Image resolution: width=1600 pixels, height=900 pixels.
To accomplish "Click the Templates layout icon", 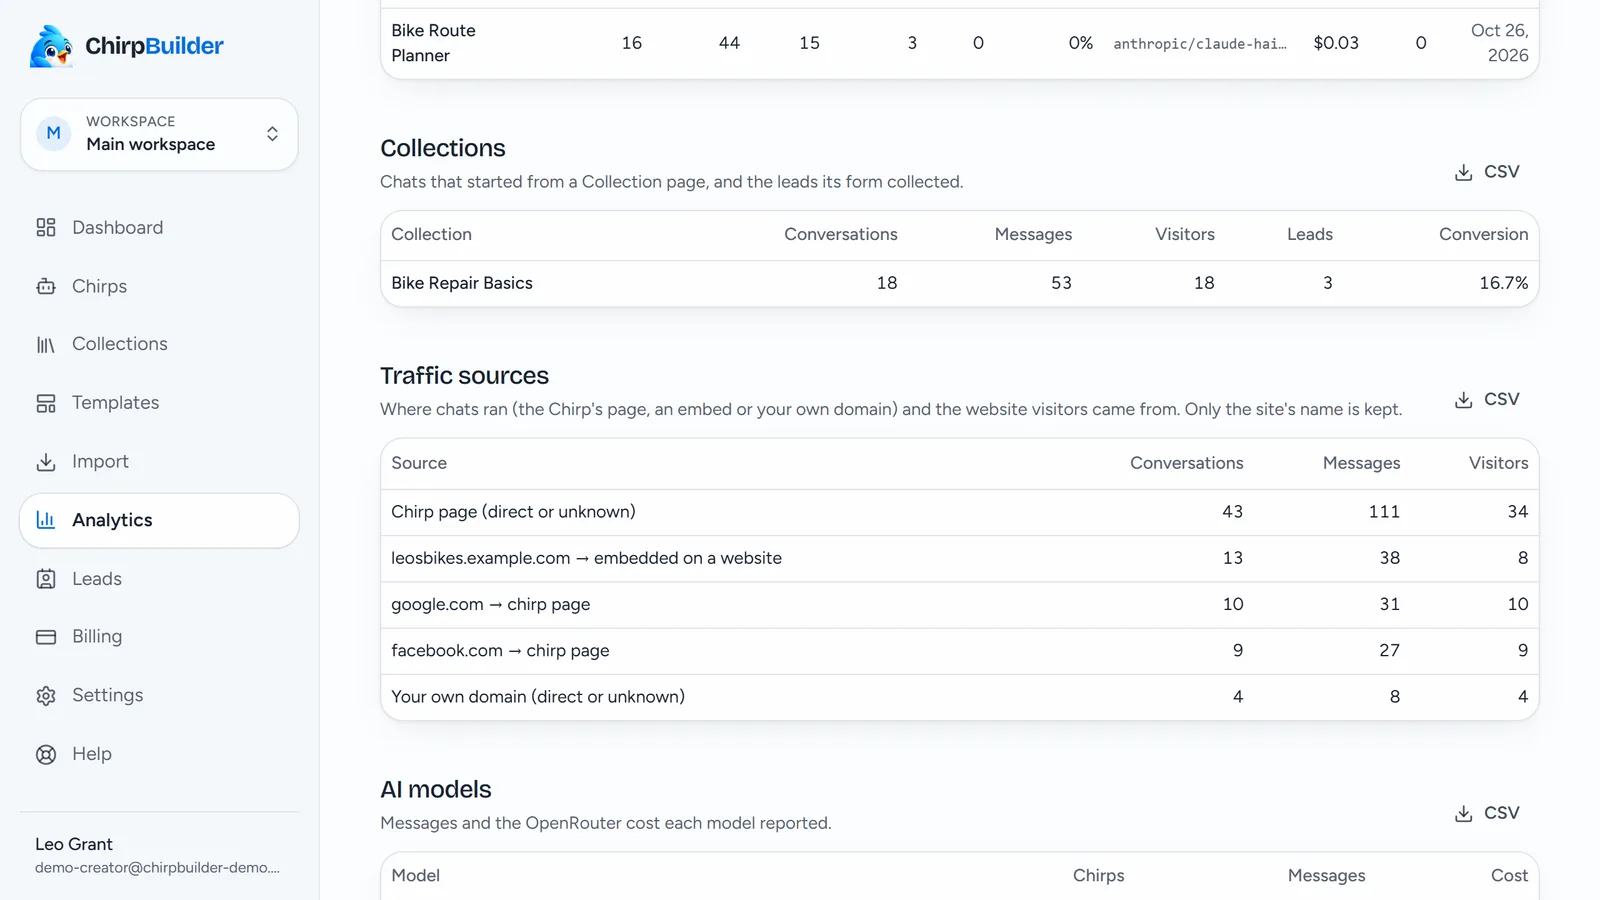I will tap(46, 403).
